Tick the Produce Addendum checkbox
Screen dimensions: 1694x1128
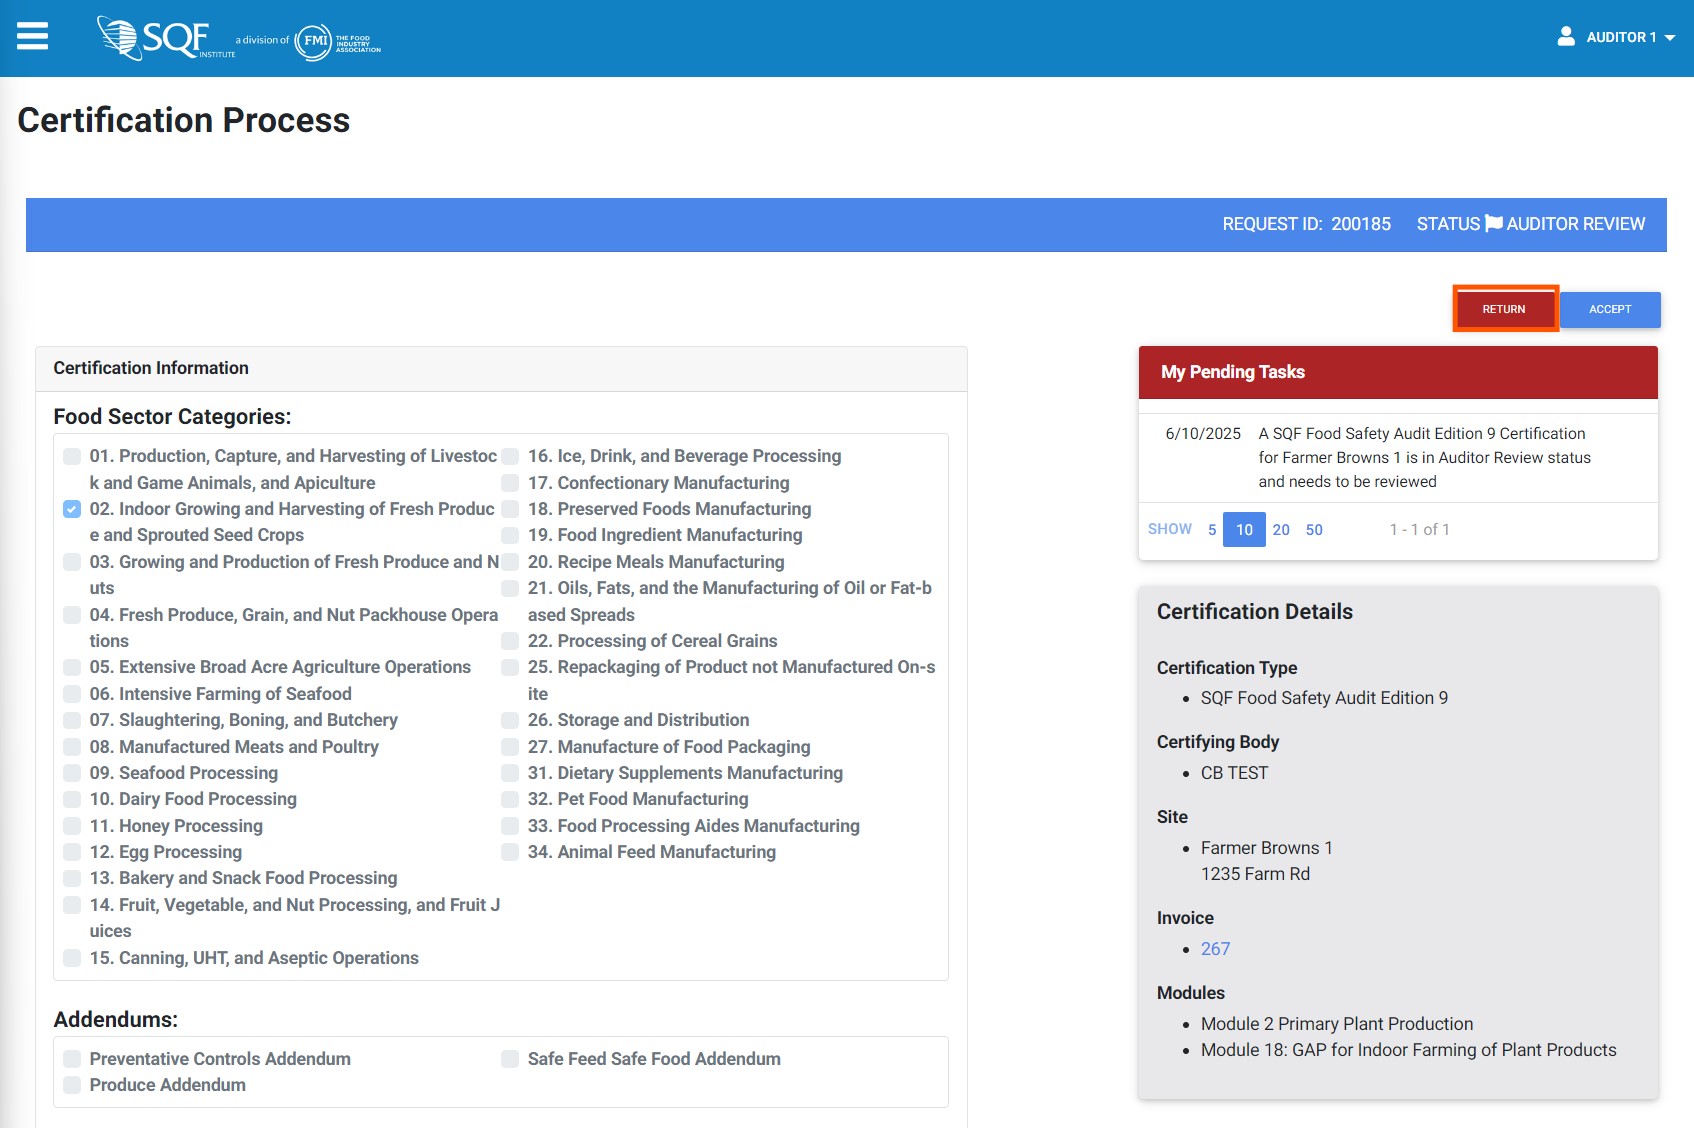(72, 1085)
